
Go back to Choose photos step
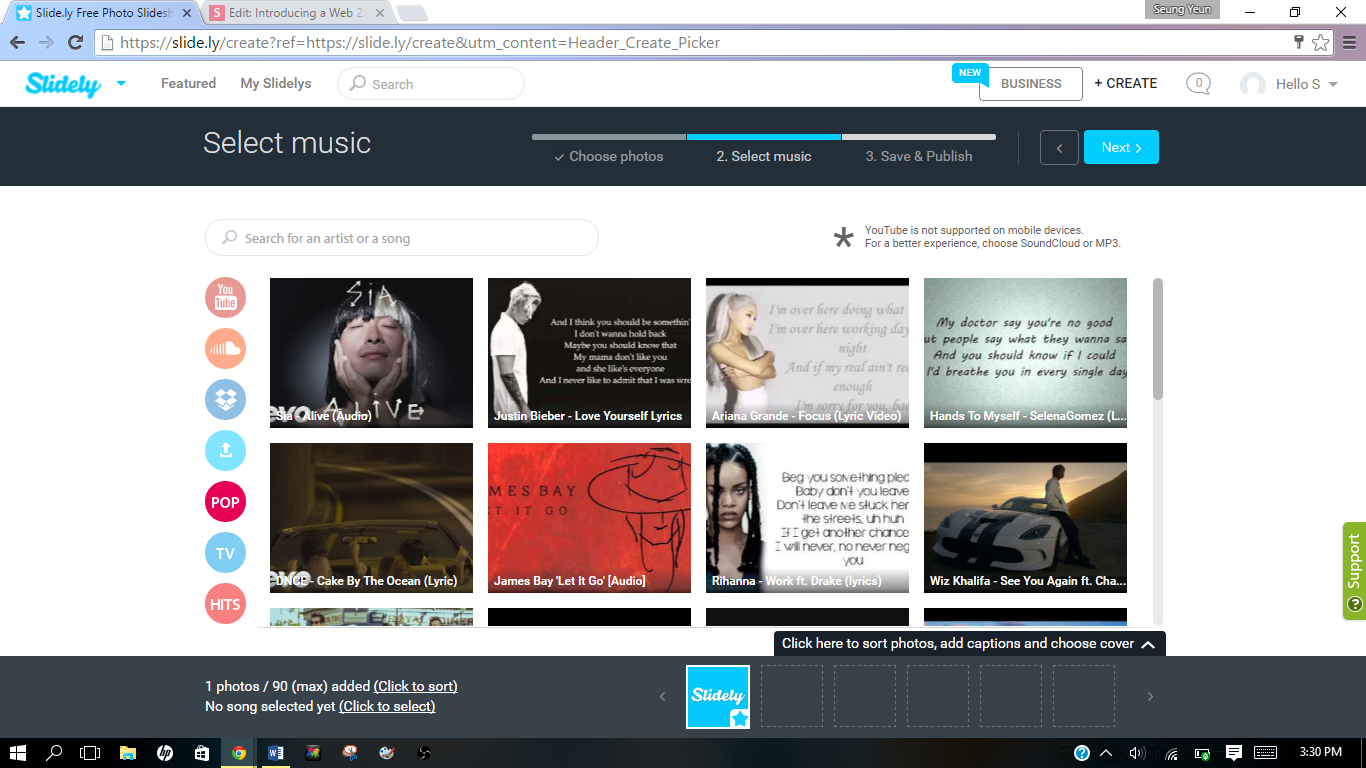(609, 156)
